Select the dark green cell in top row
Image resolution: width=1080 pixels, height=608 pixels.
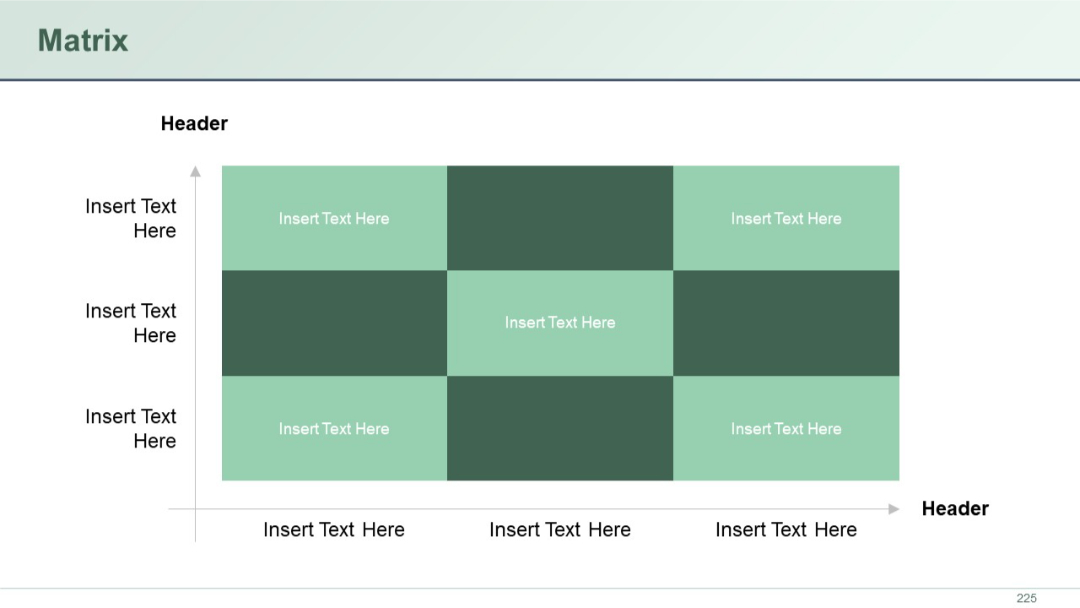(560, 217)
